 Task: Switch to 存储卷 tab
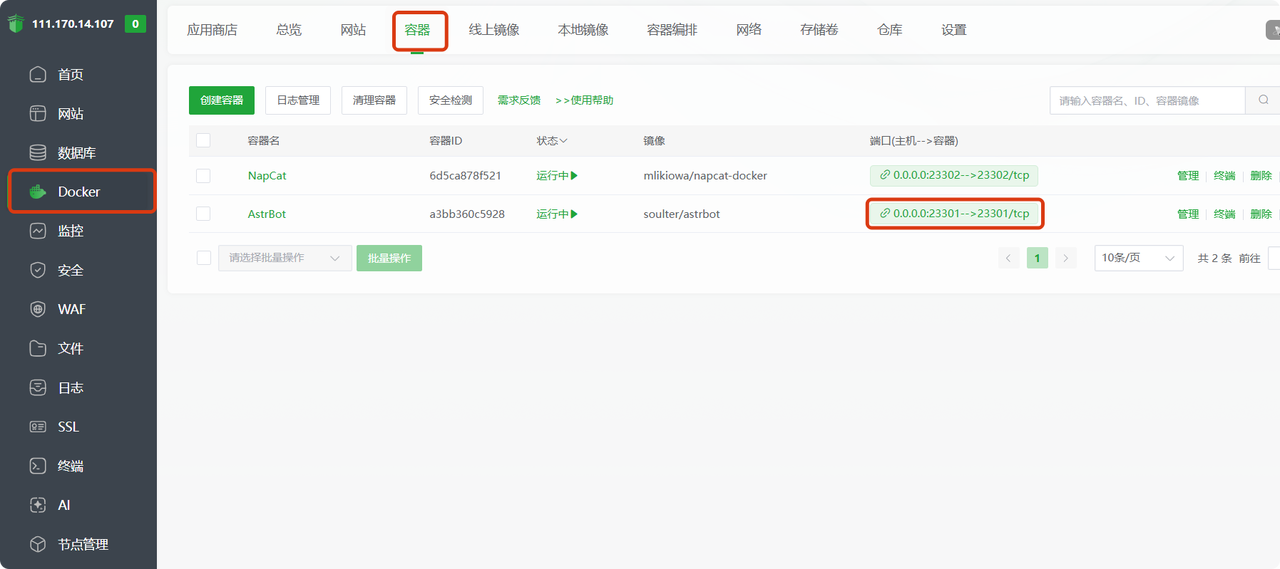819,30
